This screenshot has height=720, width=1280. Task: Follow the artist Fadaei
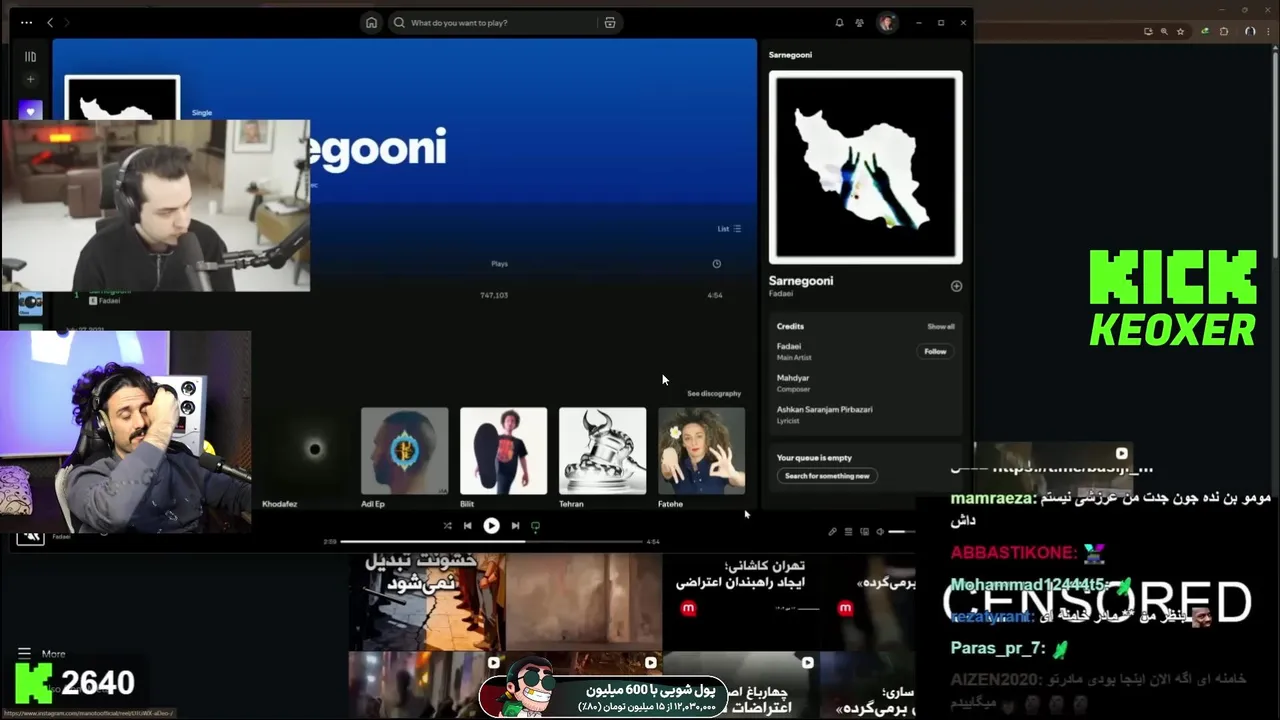click(935, 352)
